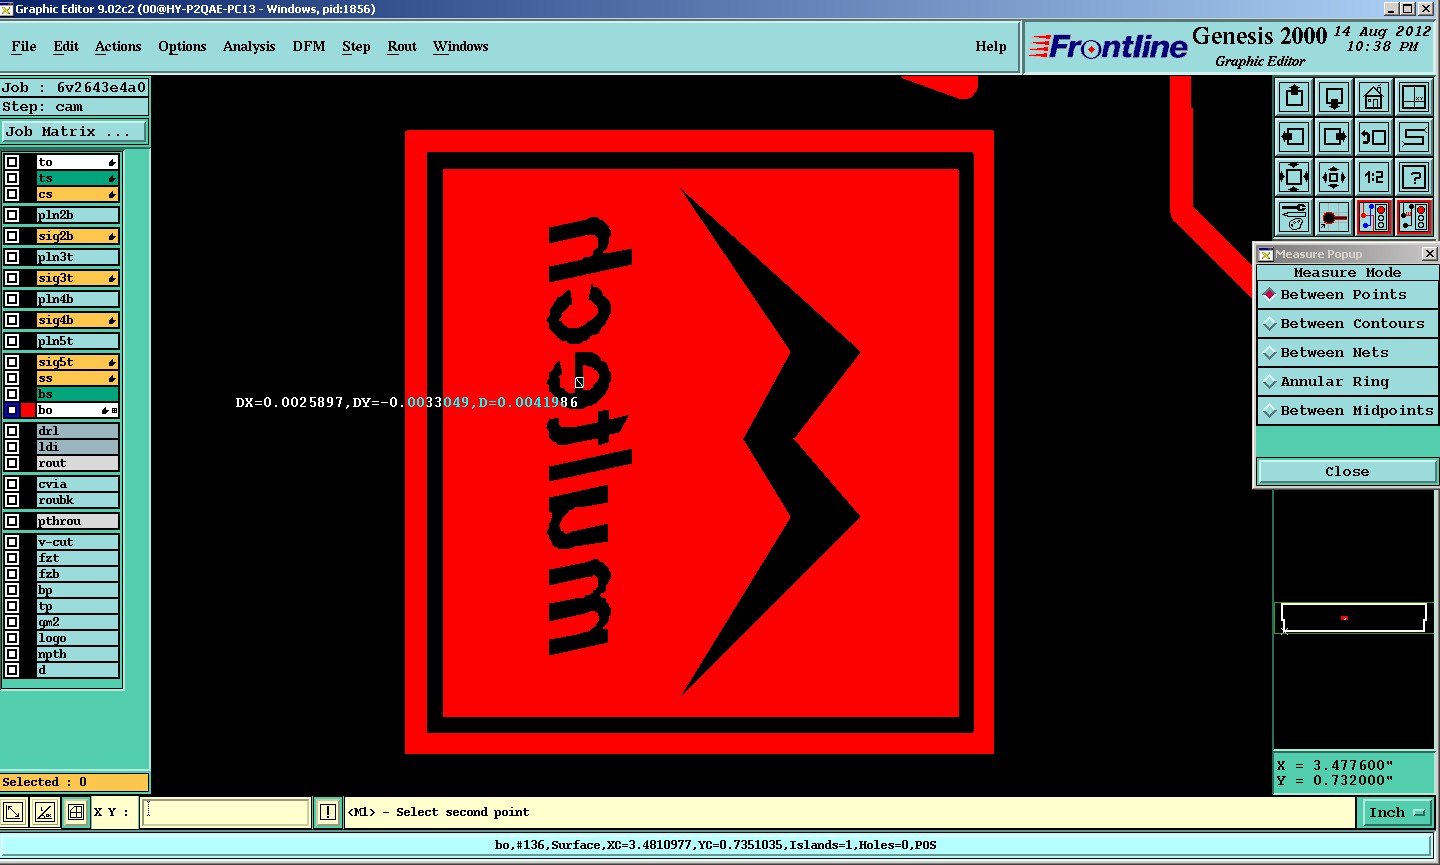Open the Windows menu
1440x865 pixels.
point(460,46)
